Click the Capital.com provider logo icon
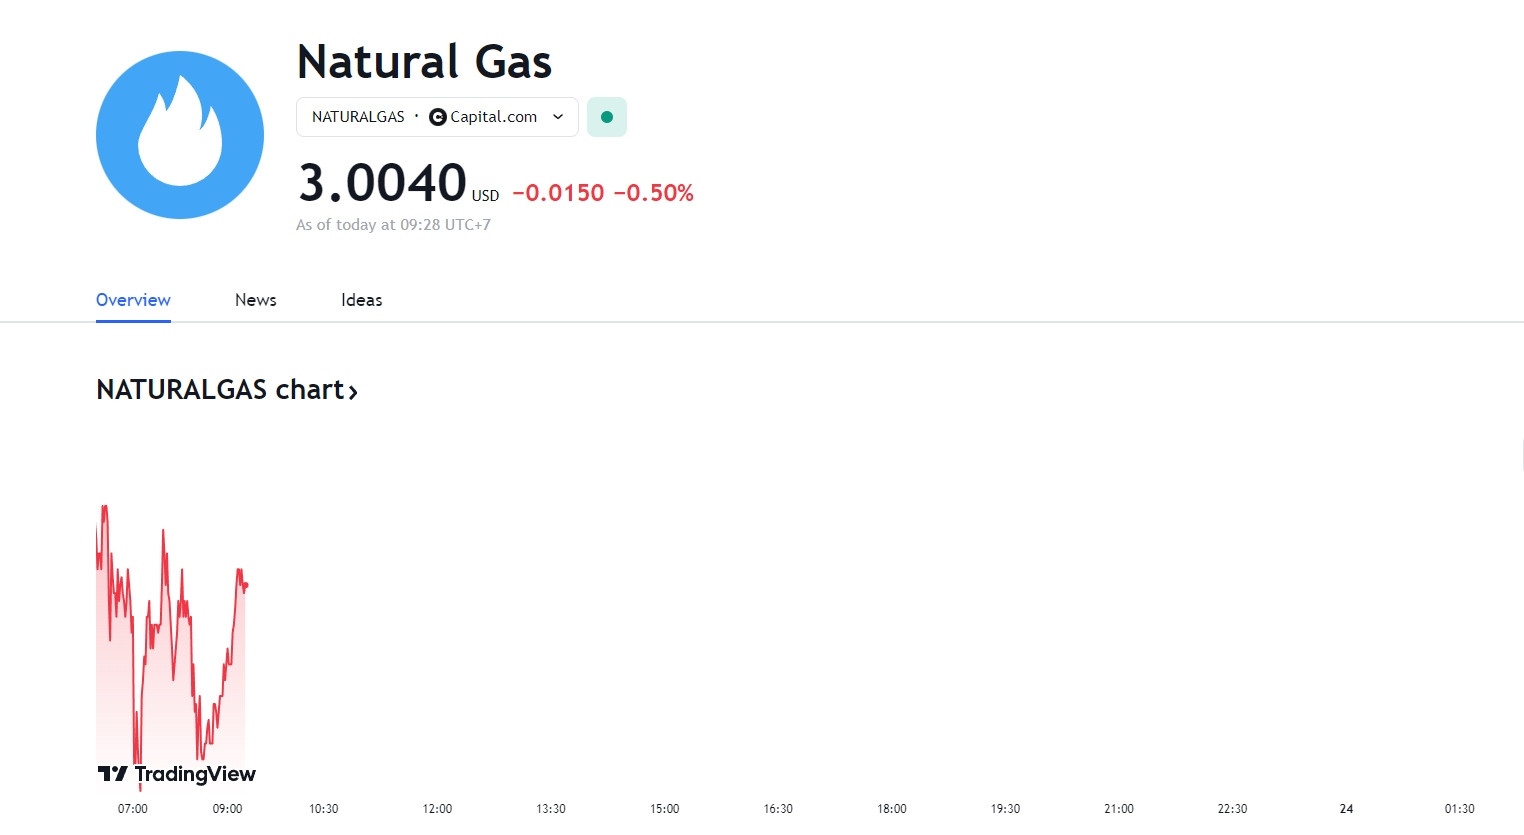The image size is (1524, 835). 437,117
